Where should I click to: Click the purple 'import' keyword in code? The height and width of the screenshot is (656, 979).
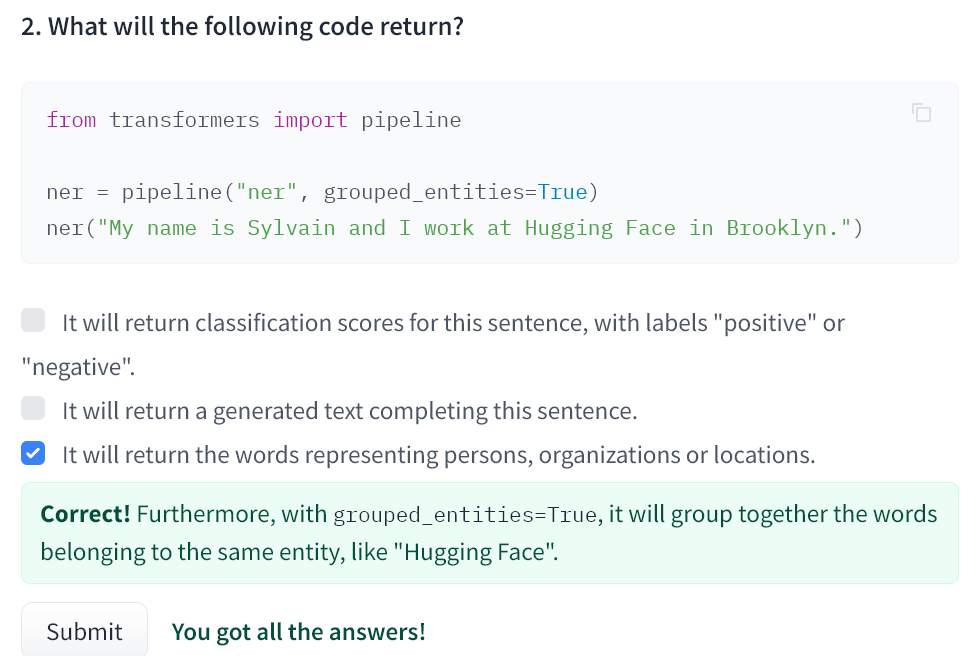[310, 121]
